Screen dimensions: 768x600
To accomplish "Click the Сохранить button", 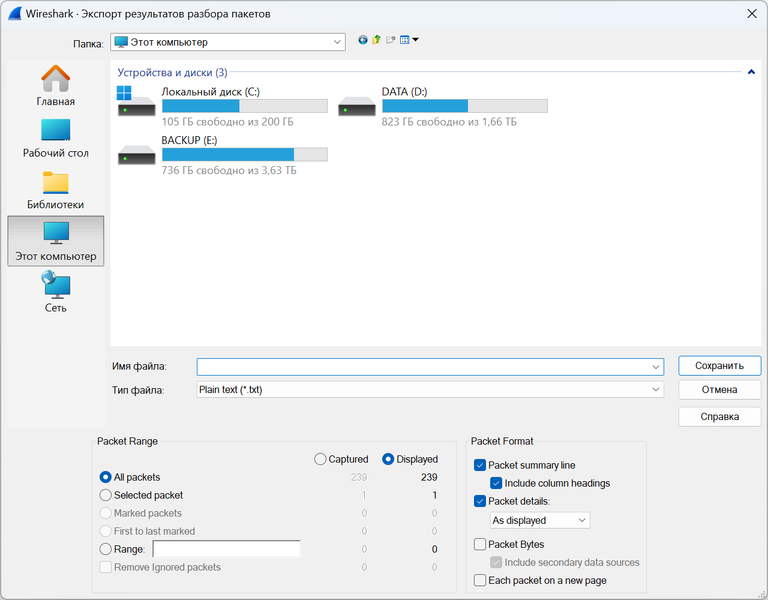I will [720, 366].
